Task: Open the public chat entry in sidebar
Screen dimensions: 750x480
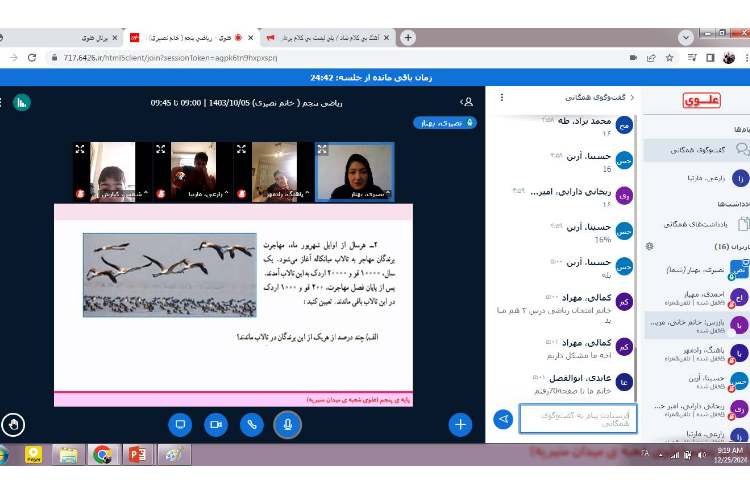Action: click(x=697, y=150)
